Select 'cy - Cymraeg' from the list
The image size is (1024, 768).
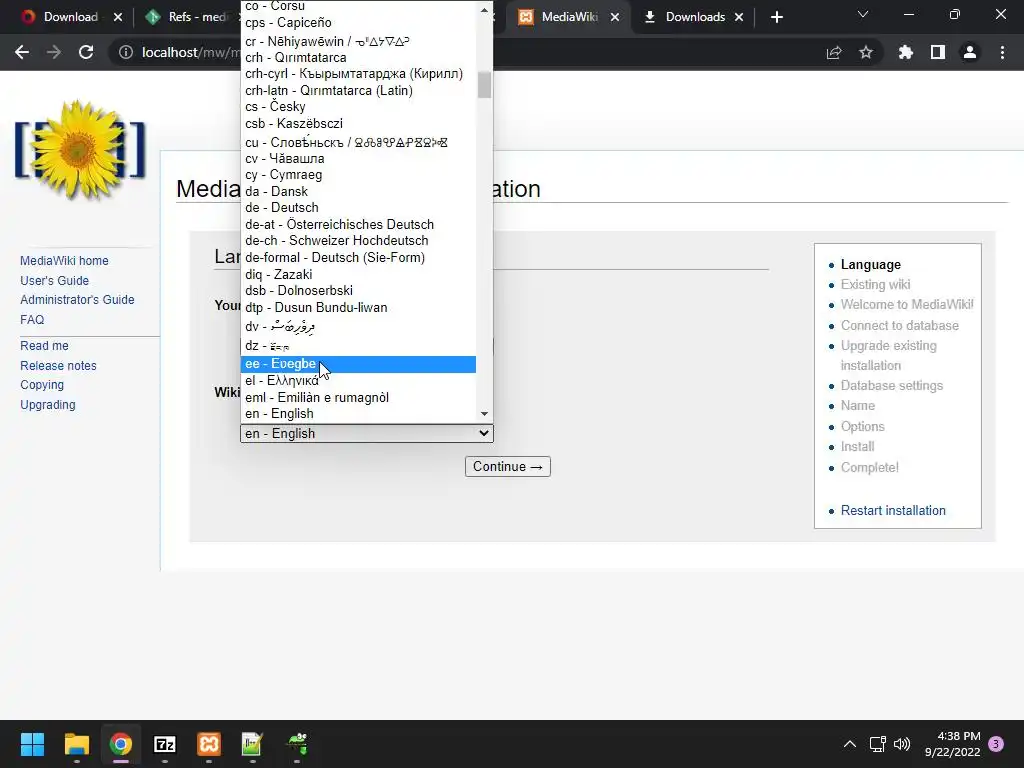point(358,175)
